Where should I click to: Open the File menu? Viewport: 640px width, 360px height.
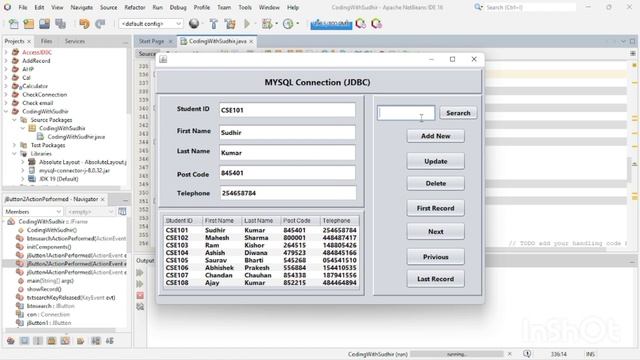[23, 7]
